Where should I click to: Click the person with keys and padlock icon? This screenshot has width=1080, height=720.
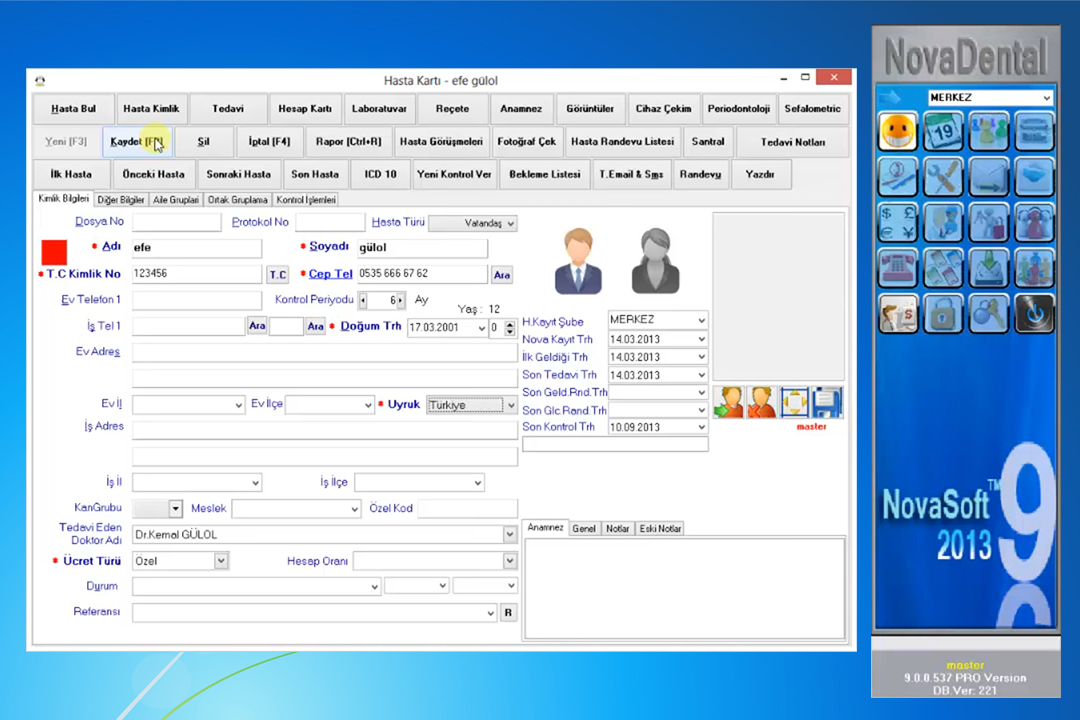[x=989, y=223]
